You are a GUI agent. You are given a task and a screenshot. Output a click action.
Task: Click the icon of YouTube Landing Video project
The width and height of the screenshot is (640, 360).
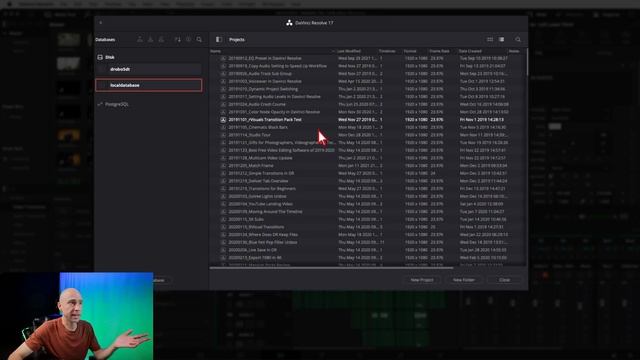[223, 204]
